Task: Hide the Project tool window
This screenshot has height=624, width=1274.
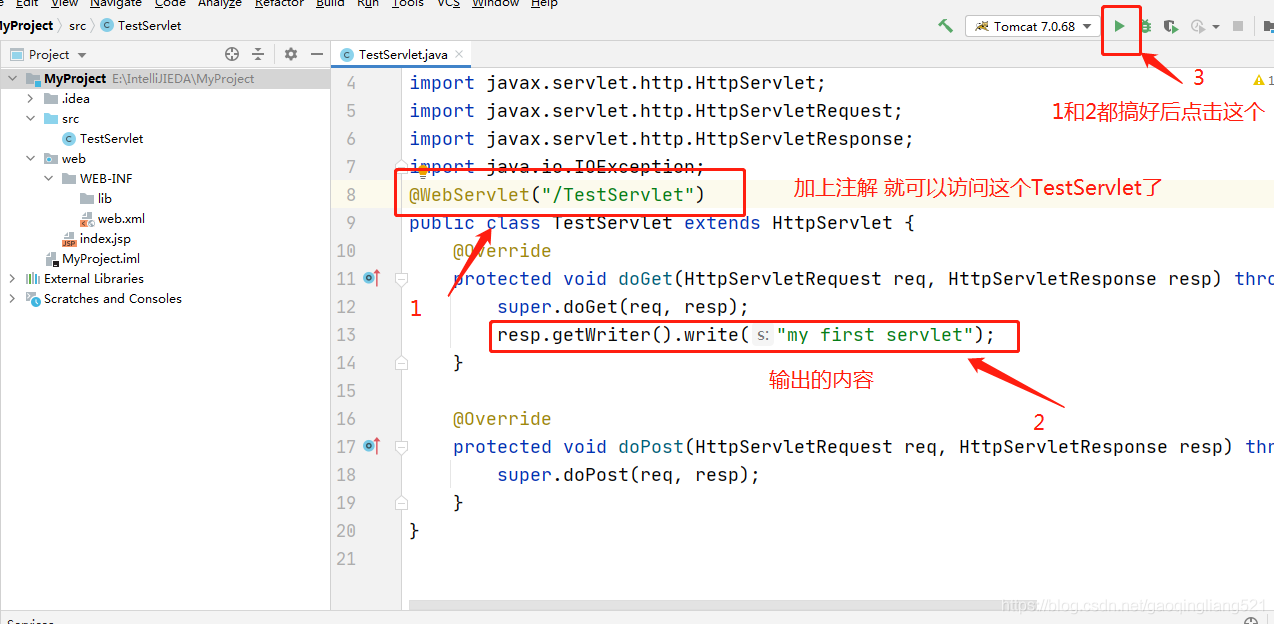Action: pyautogui.click(x=316, y=53)
